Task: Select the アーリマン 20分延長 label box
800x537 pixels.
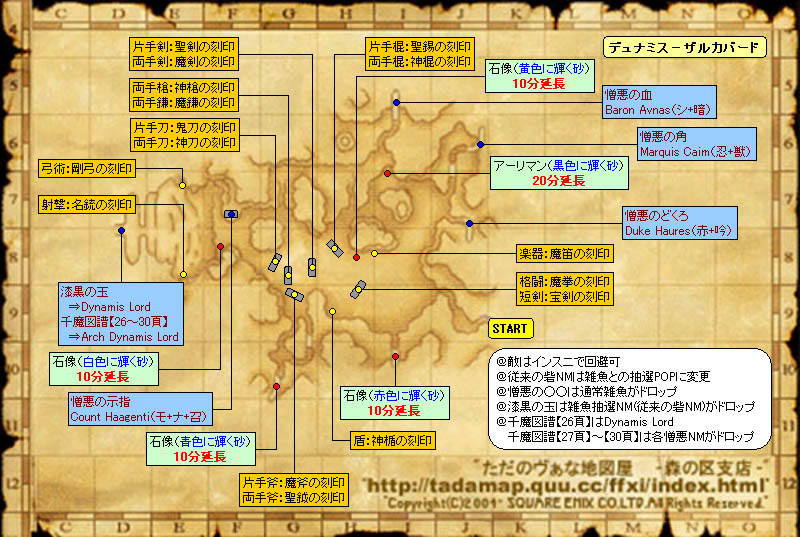Action: click(x=558, y=173)
